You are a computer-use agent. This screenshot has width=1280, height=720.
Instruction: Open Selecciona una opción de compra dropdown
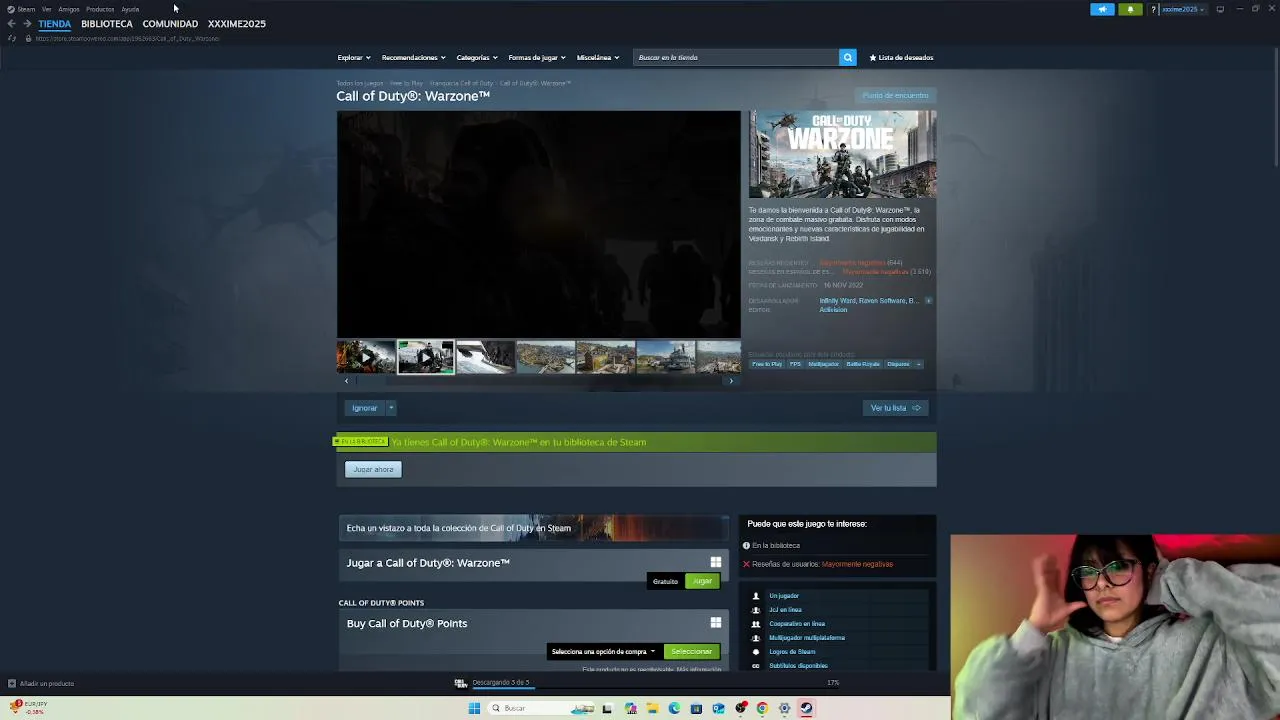tap(603, 651)
